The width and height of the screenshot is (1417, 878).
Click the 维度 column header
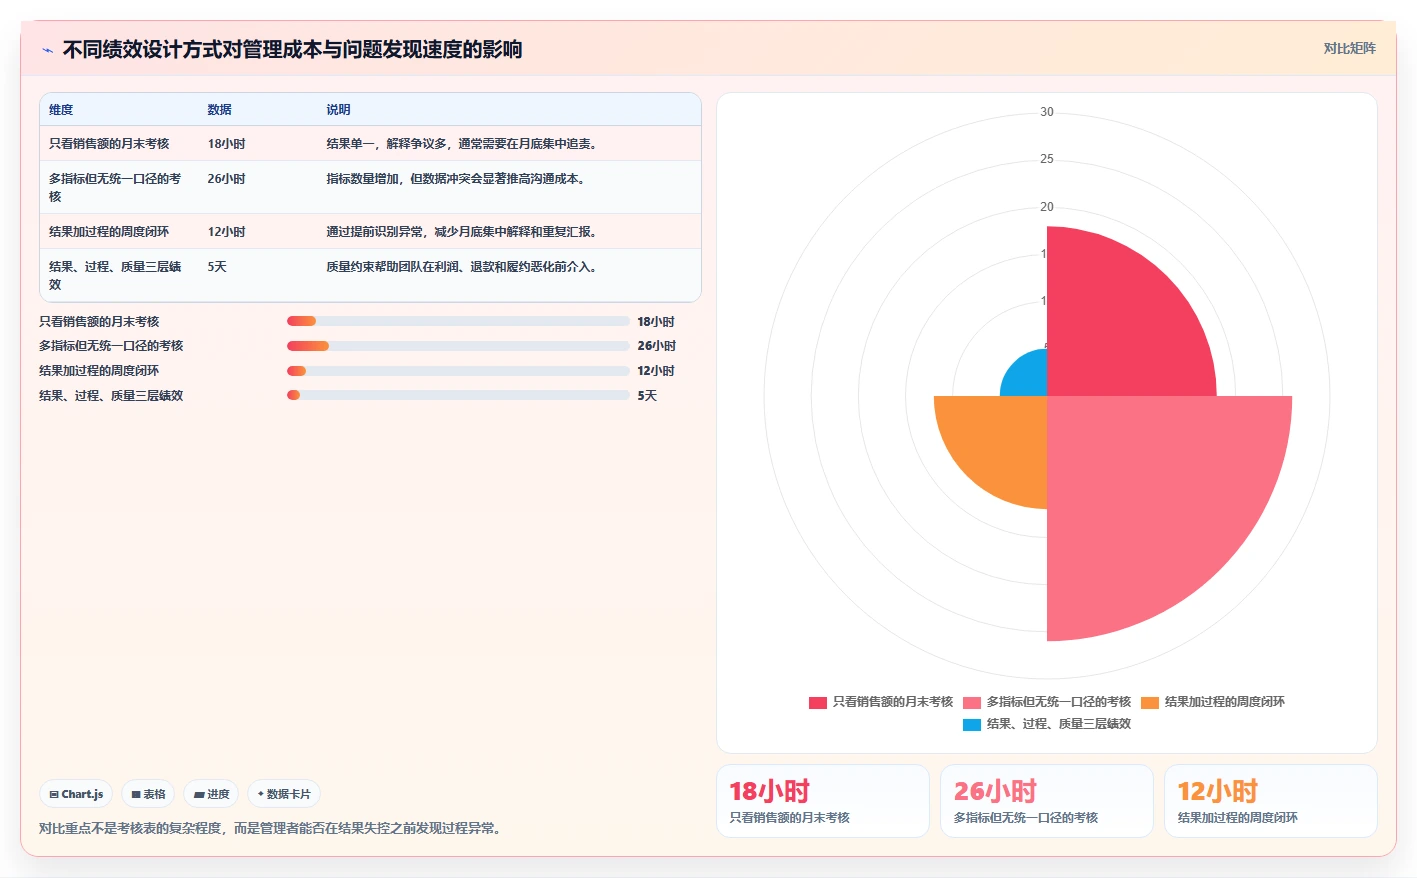coord(61,110)
